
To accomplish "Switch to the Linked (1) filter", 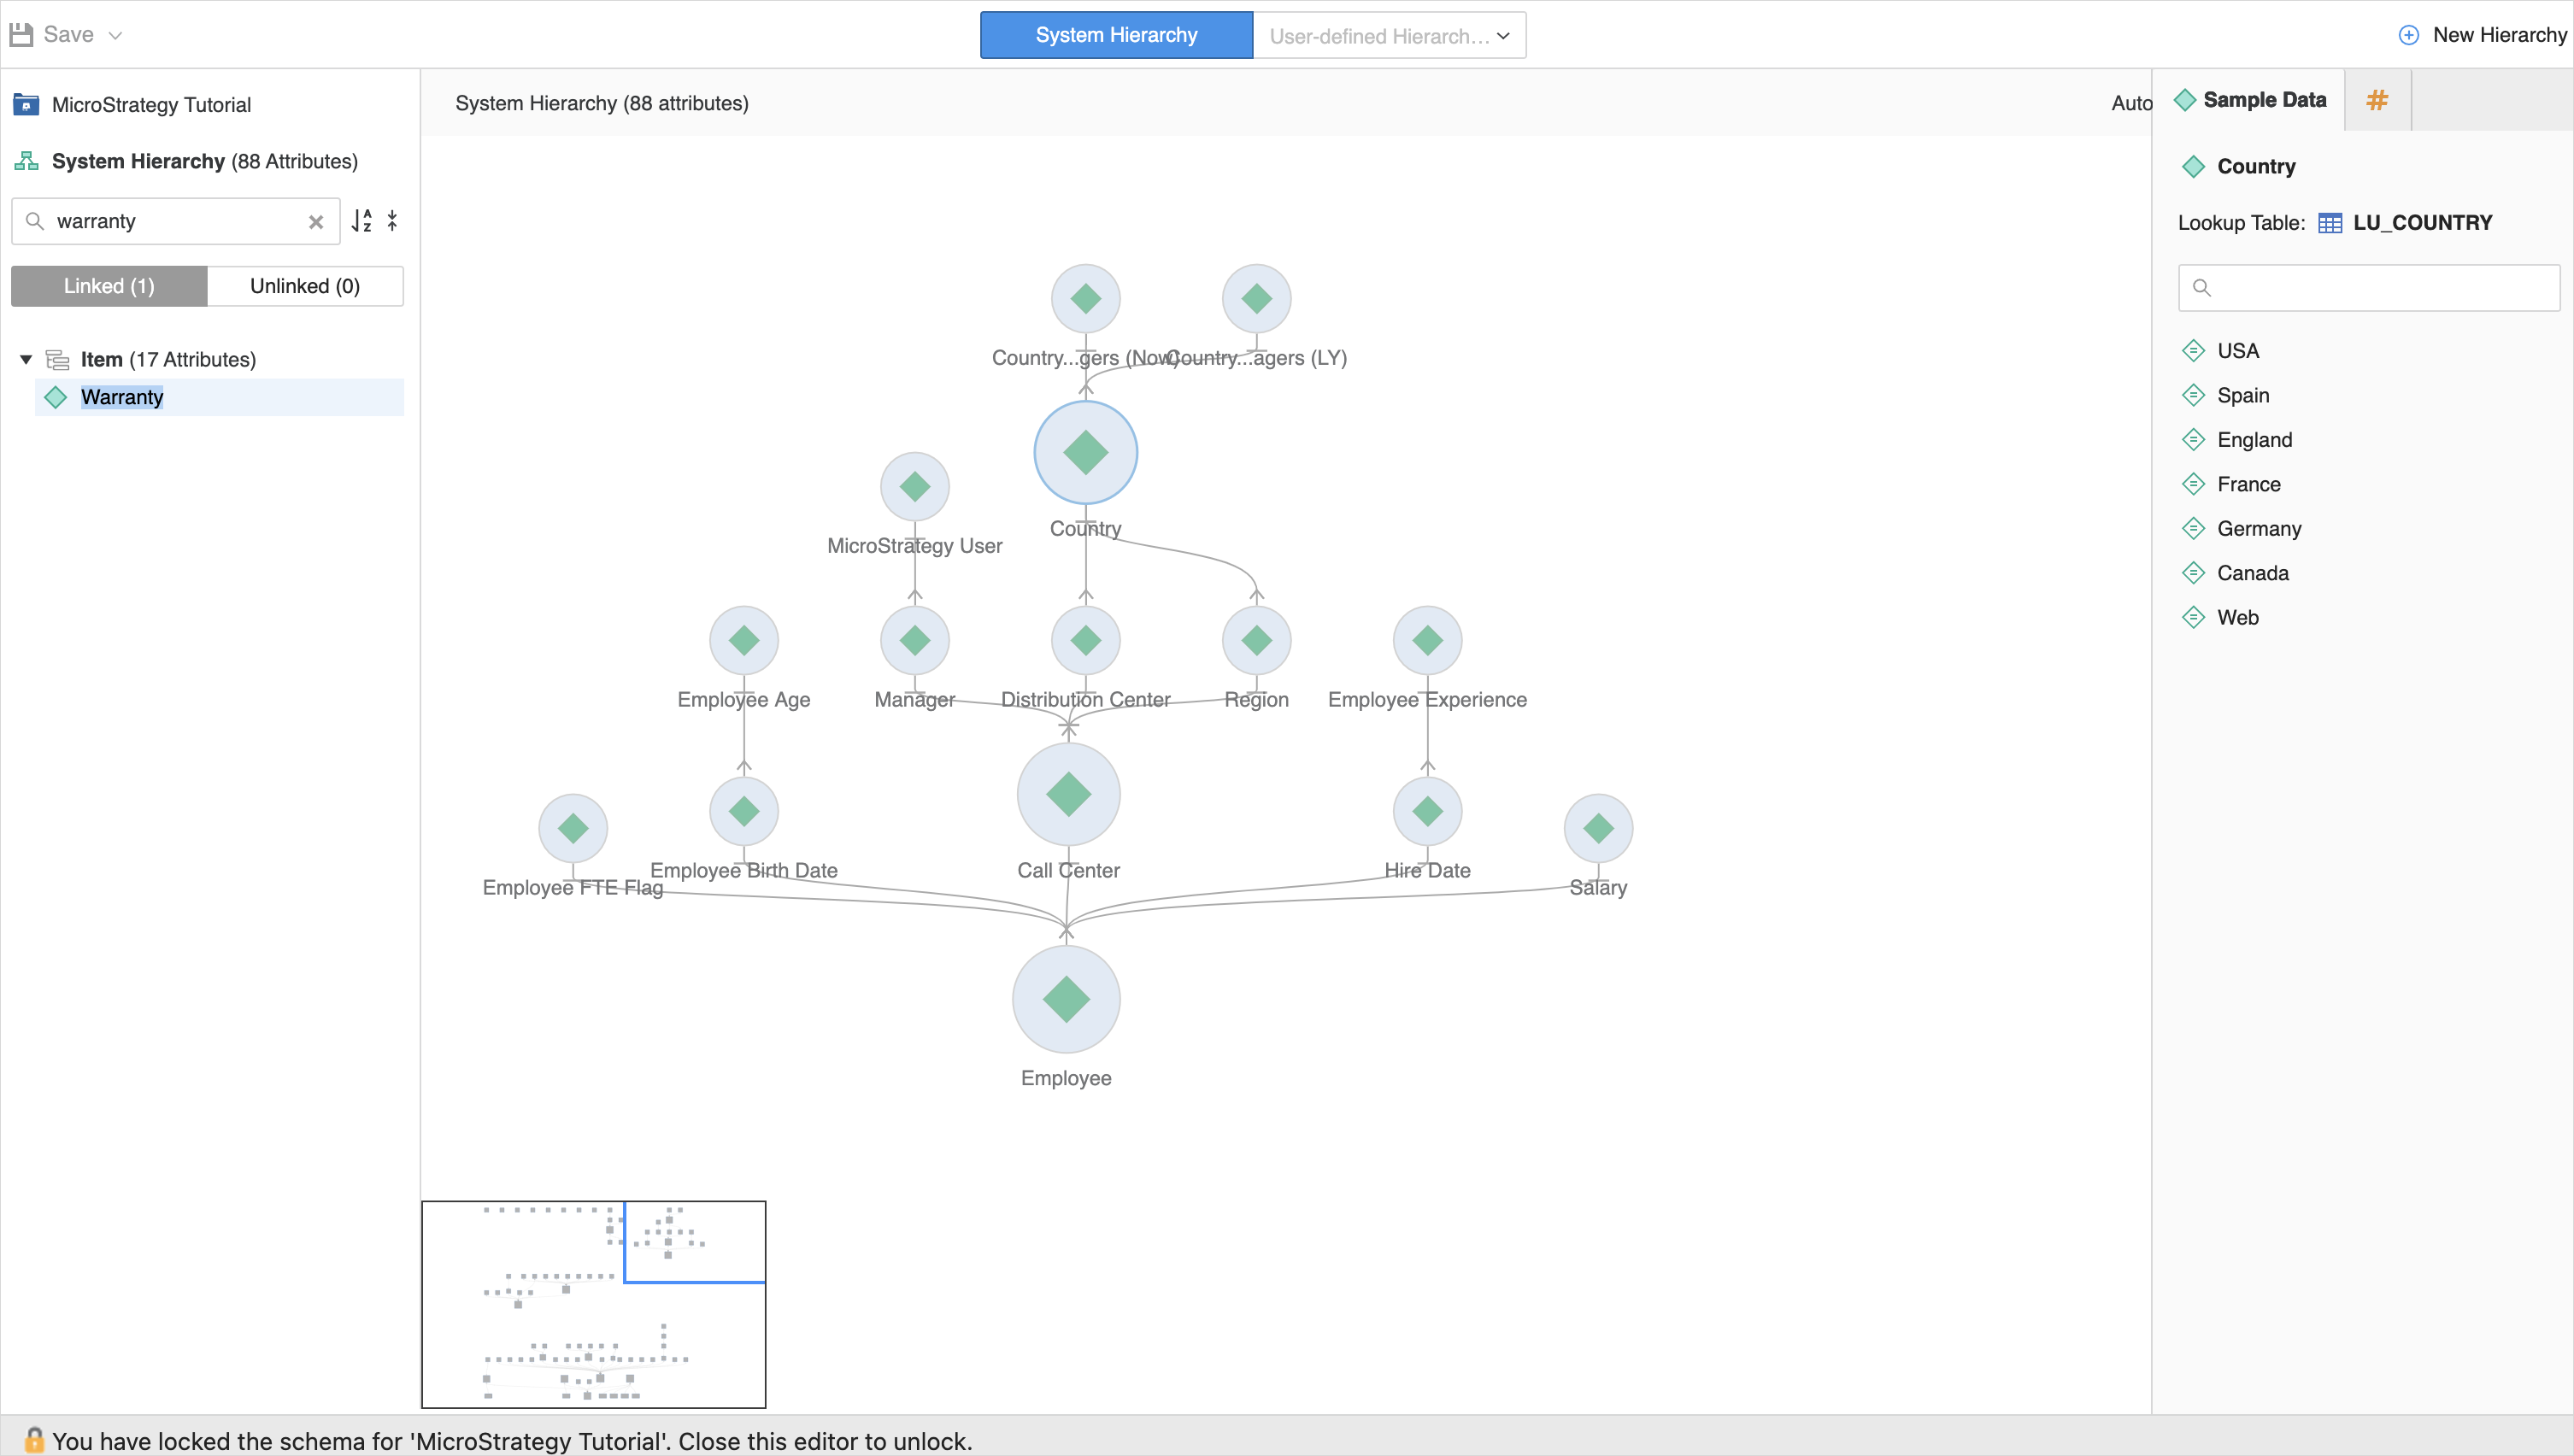I will pyautogui.click(x=109, y=286).
